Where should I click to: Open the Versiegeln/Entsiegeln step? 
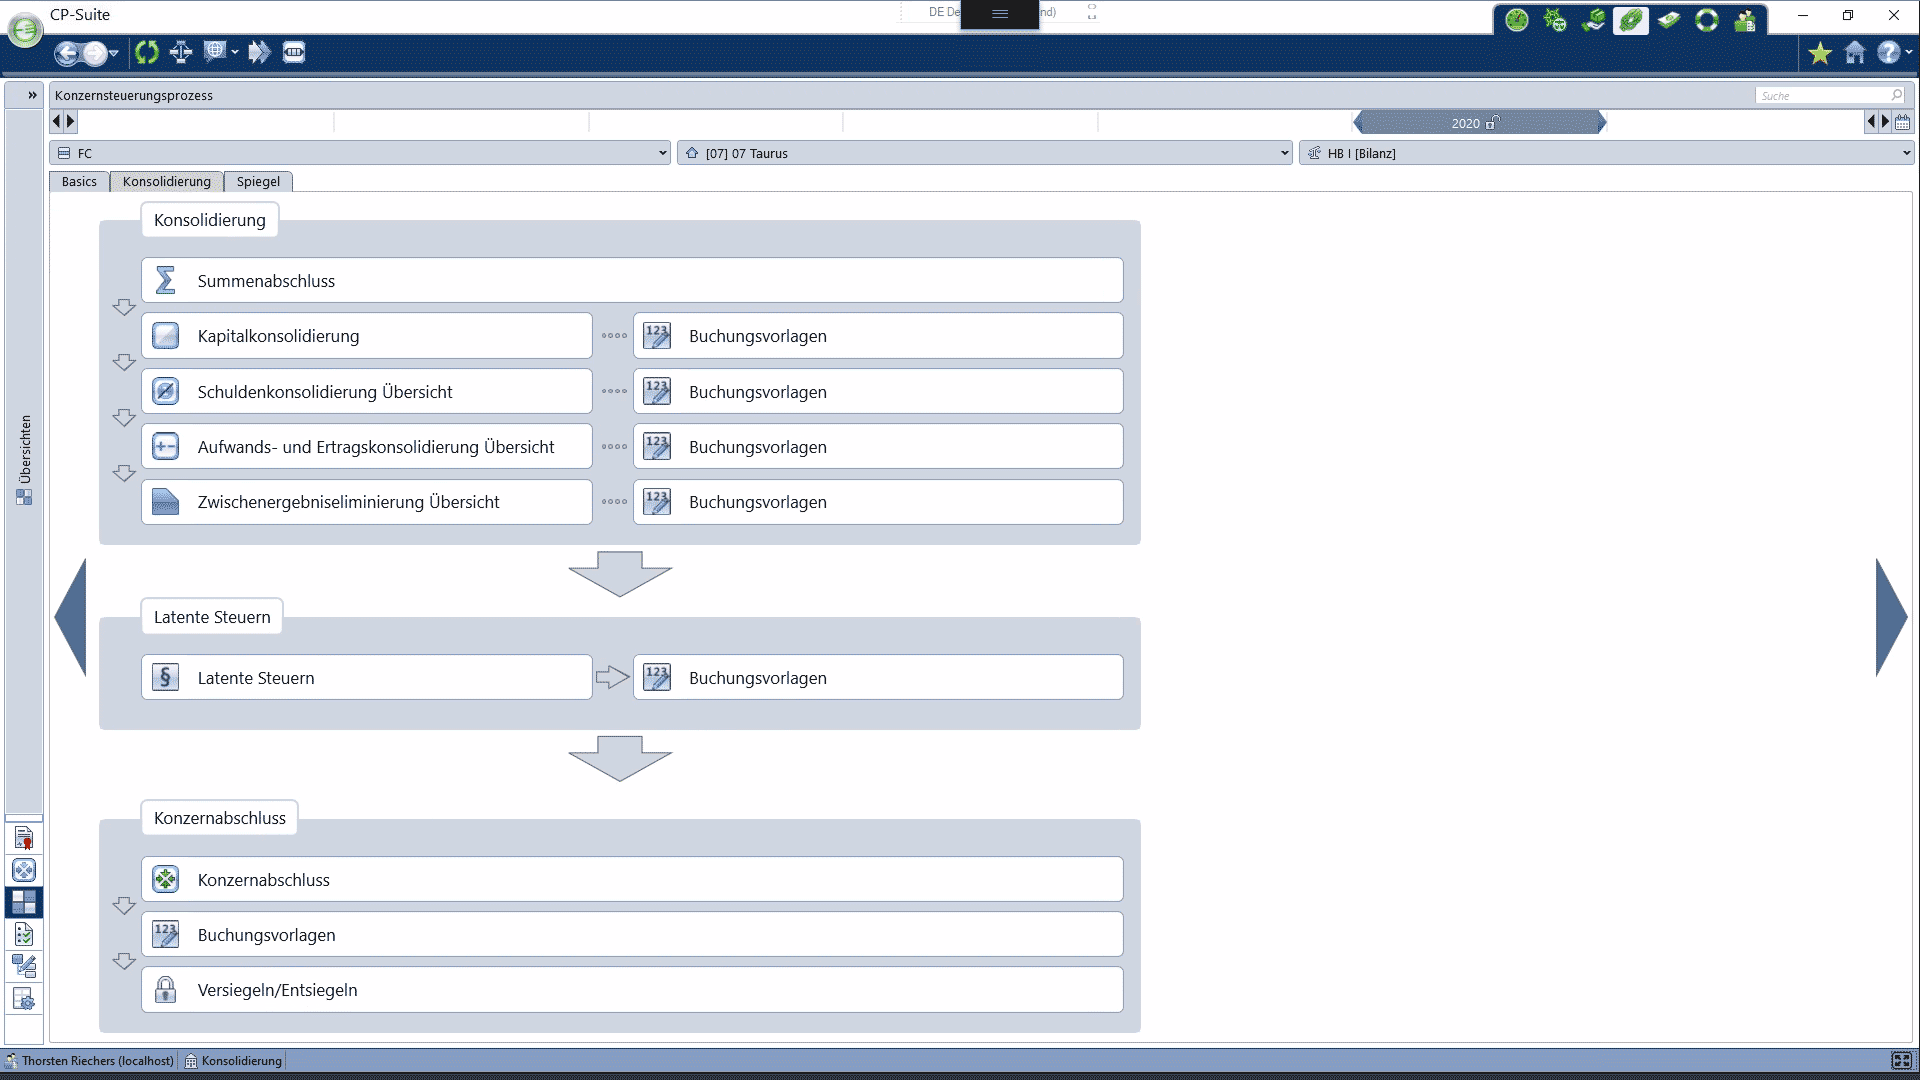[632, 989]
